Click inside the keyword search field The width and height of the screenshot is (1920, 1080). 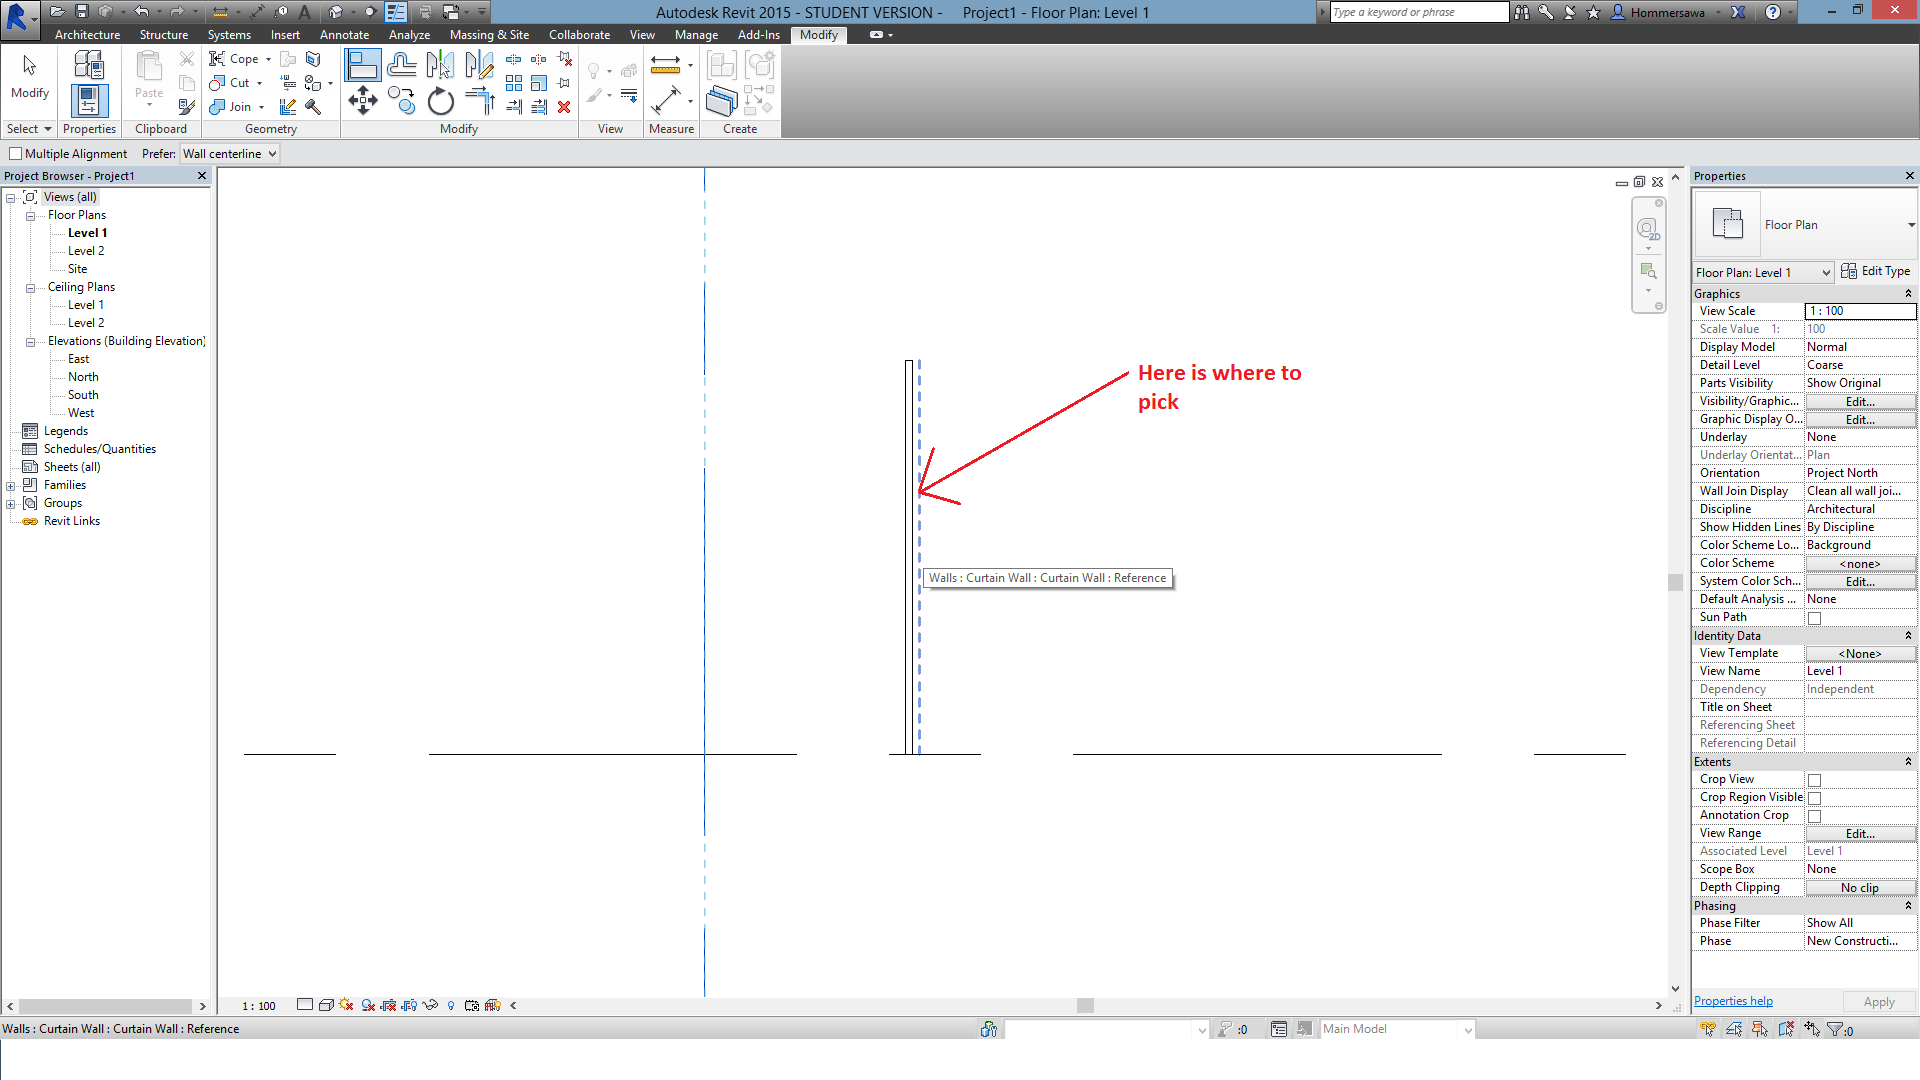tap(1415, 12)
